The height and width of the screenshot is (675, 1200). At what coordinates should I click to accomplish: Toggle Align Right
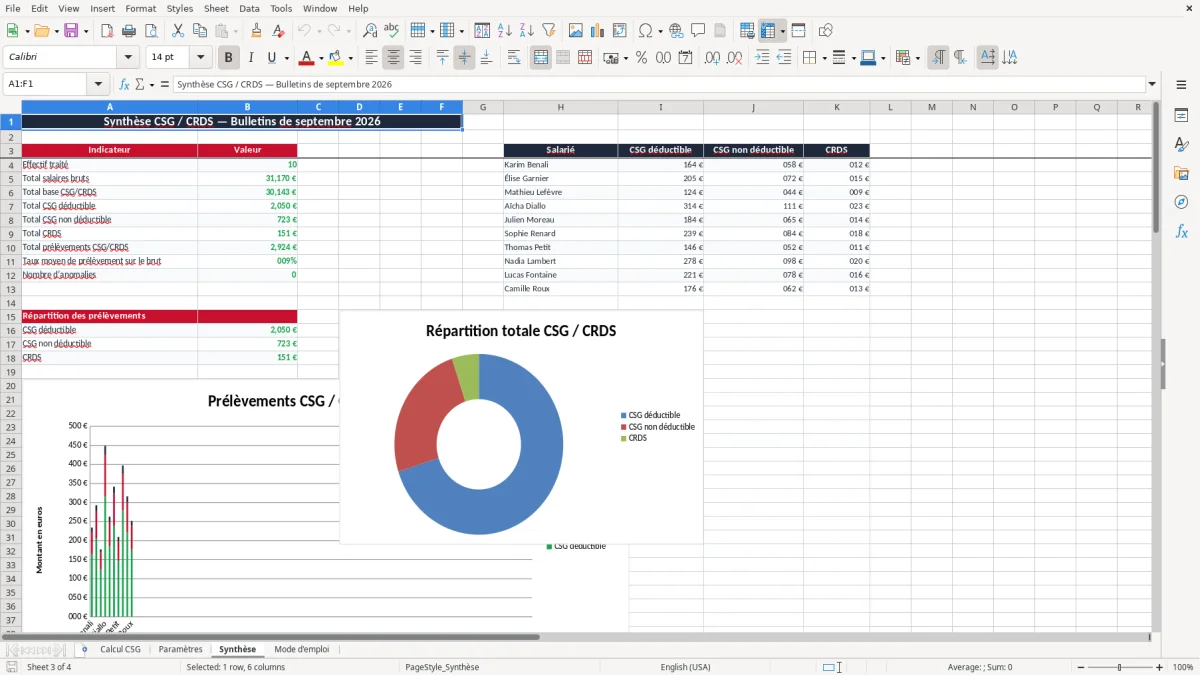point(415,58)
